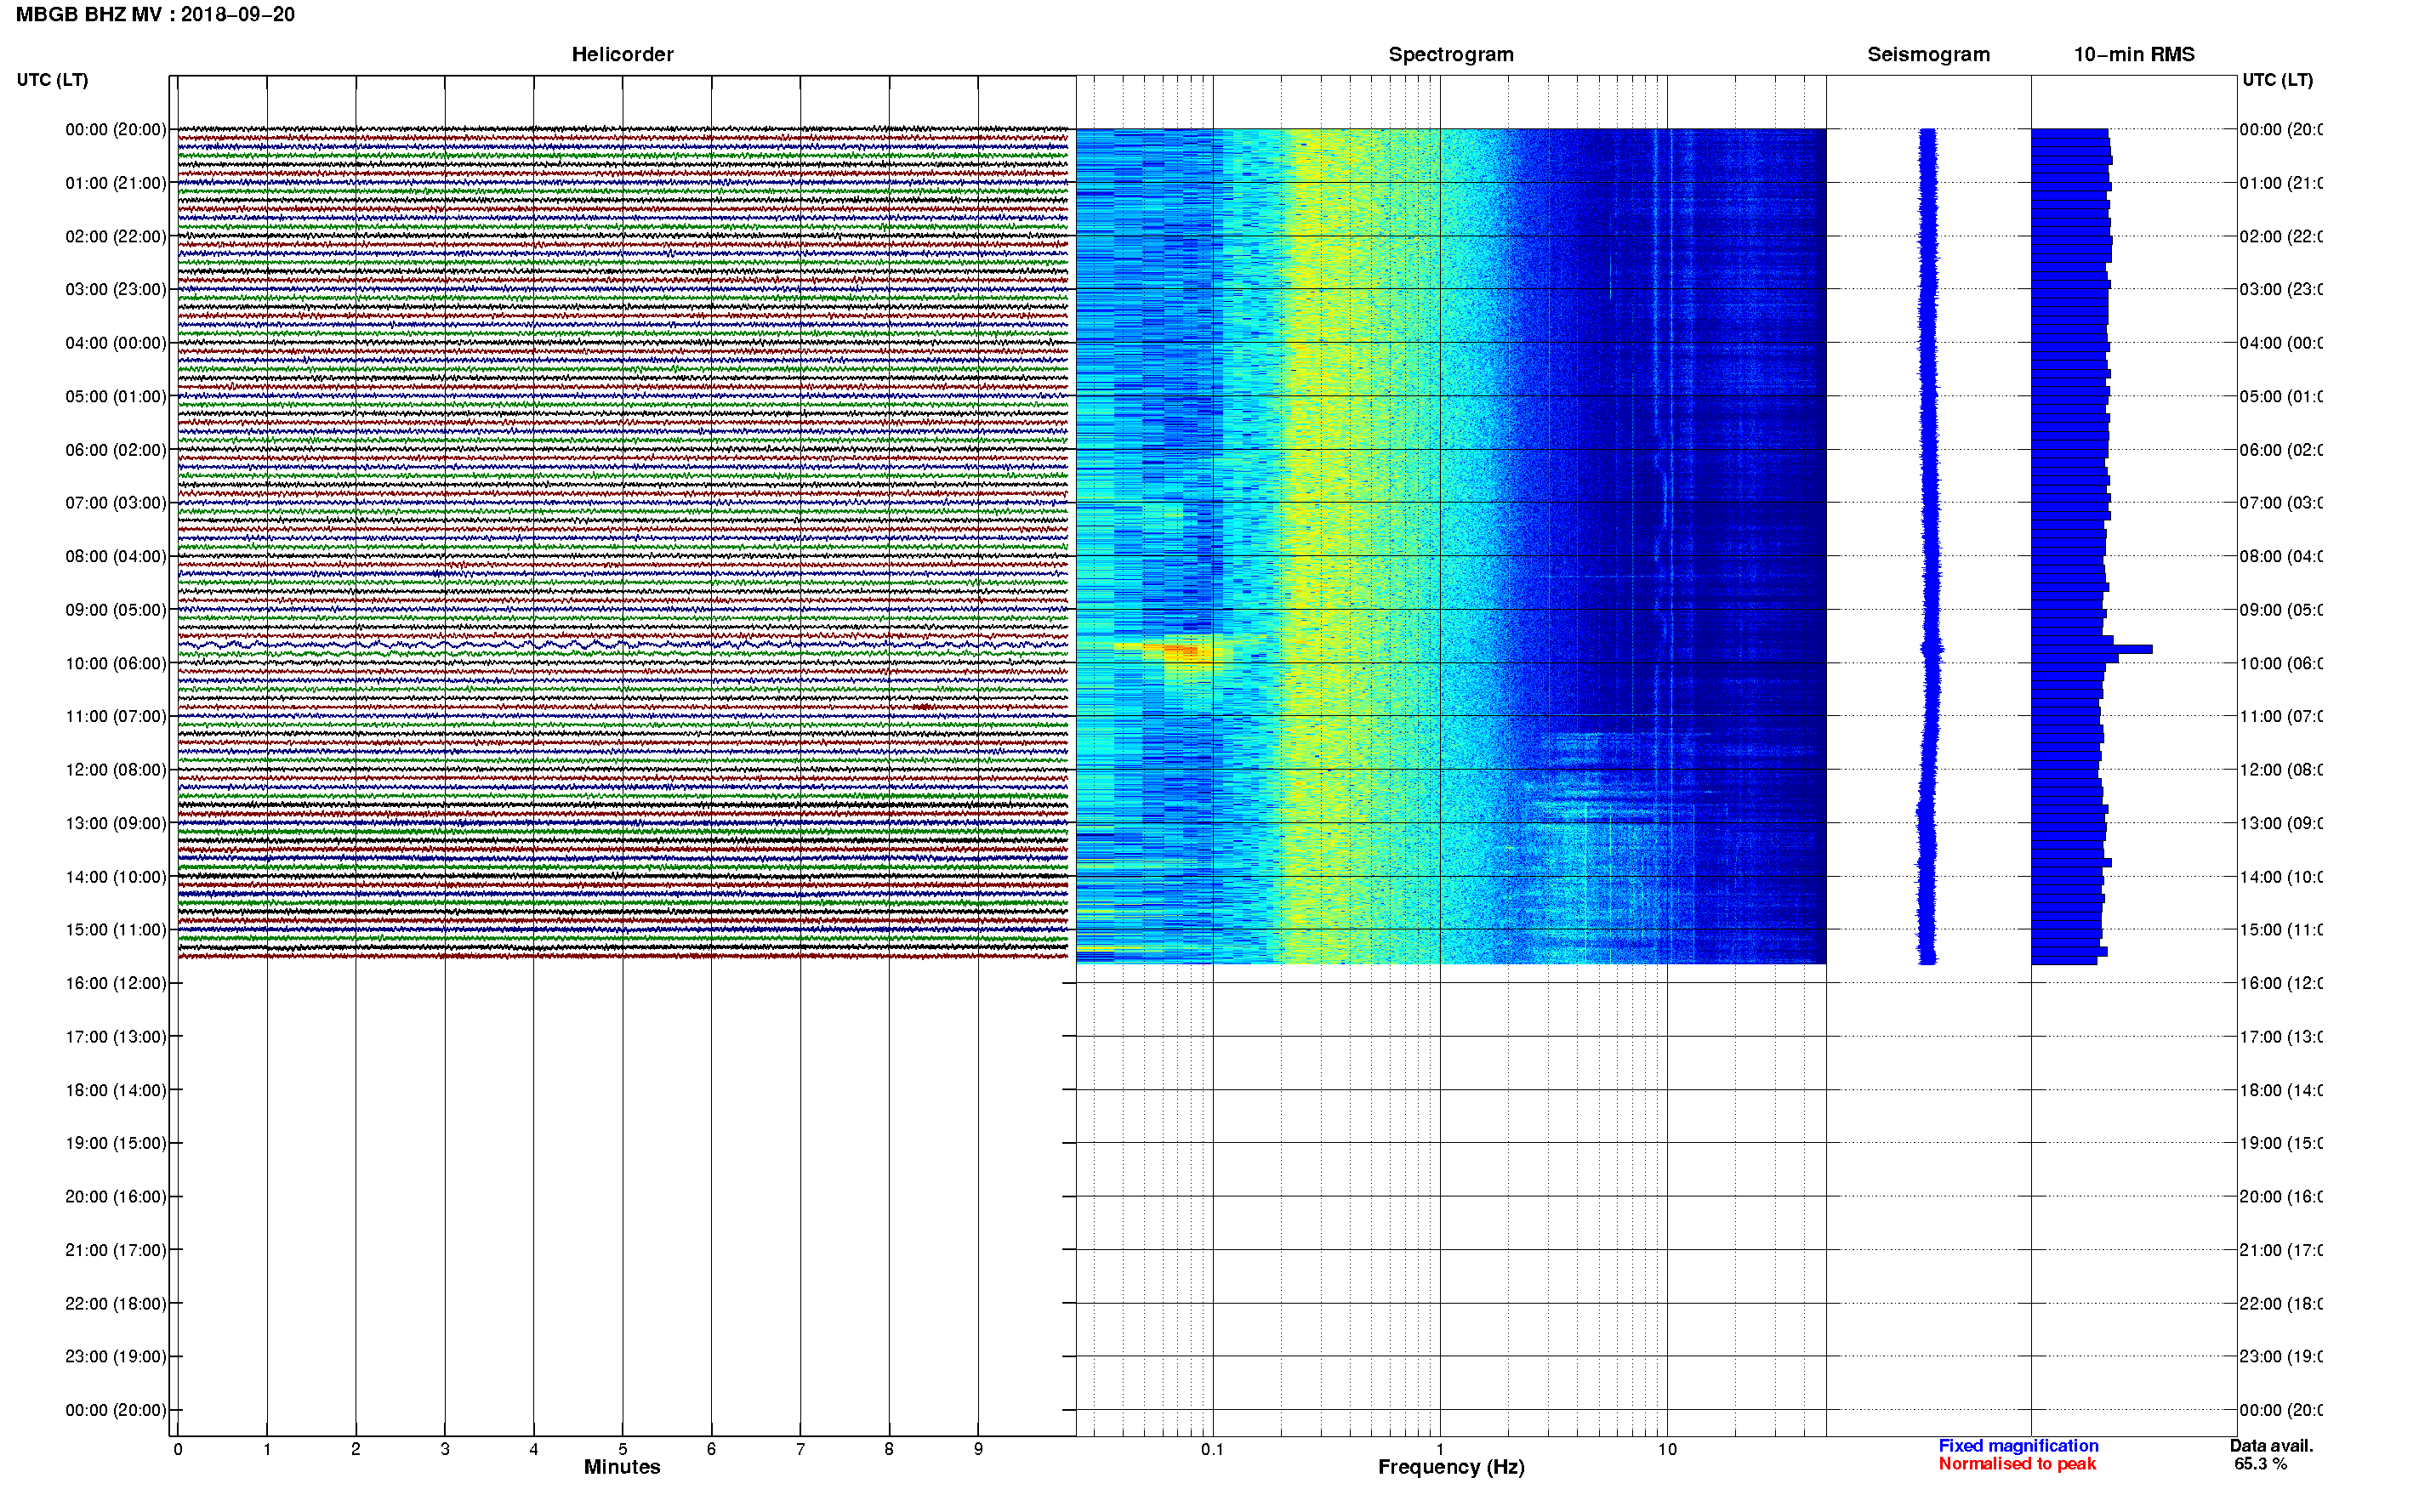This screenshot has height=1512, width=2419.
Task: Select the left '17:00 (13:00)' time label
Action: (x=116, y=1037)
